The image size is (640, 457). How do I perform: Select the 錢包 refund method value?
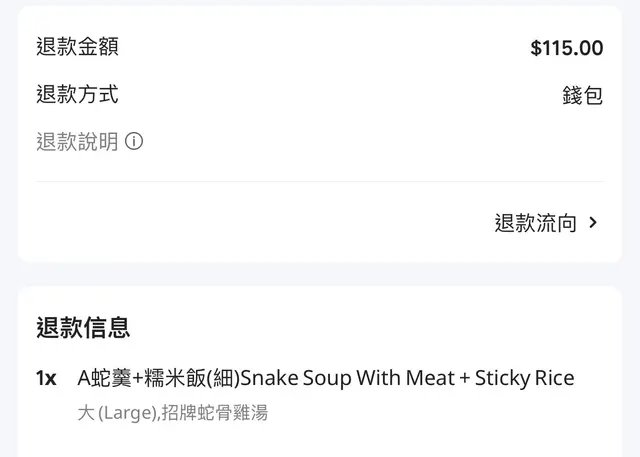[x=582, y=96]
